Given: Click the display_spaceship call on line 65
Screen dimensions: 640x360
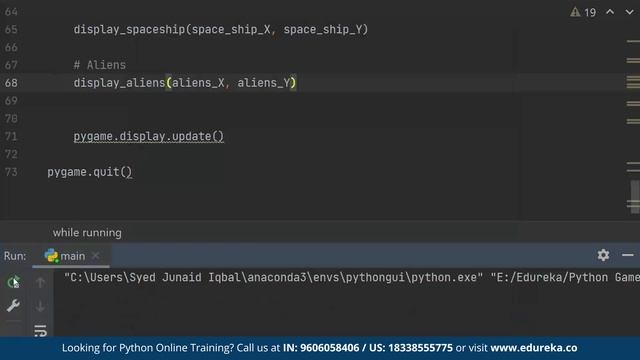Looking at the screenshot, I should click(x=221, y=30).
